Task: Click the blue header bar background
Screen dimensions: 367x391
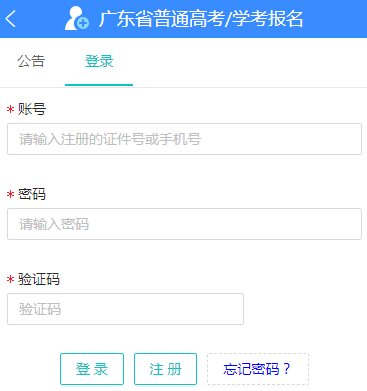Action: [333, 19]
